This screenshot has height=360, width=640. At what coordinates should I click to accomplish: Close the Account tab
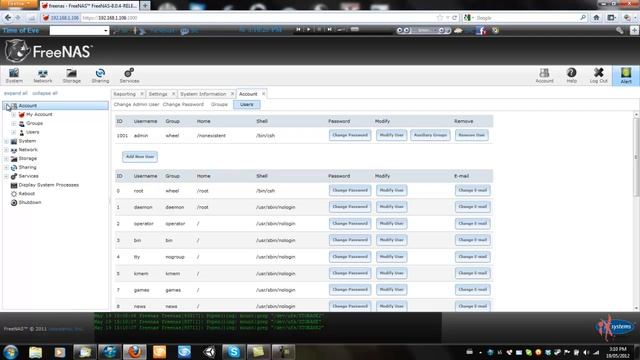coord(263,94)
